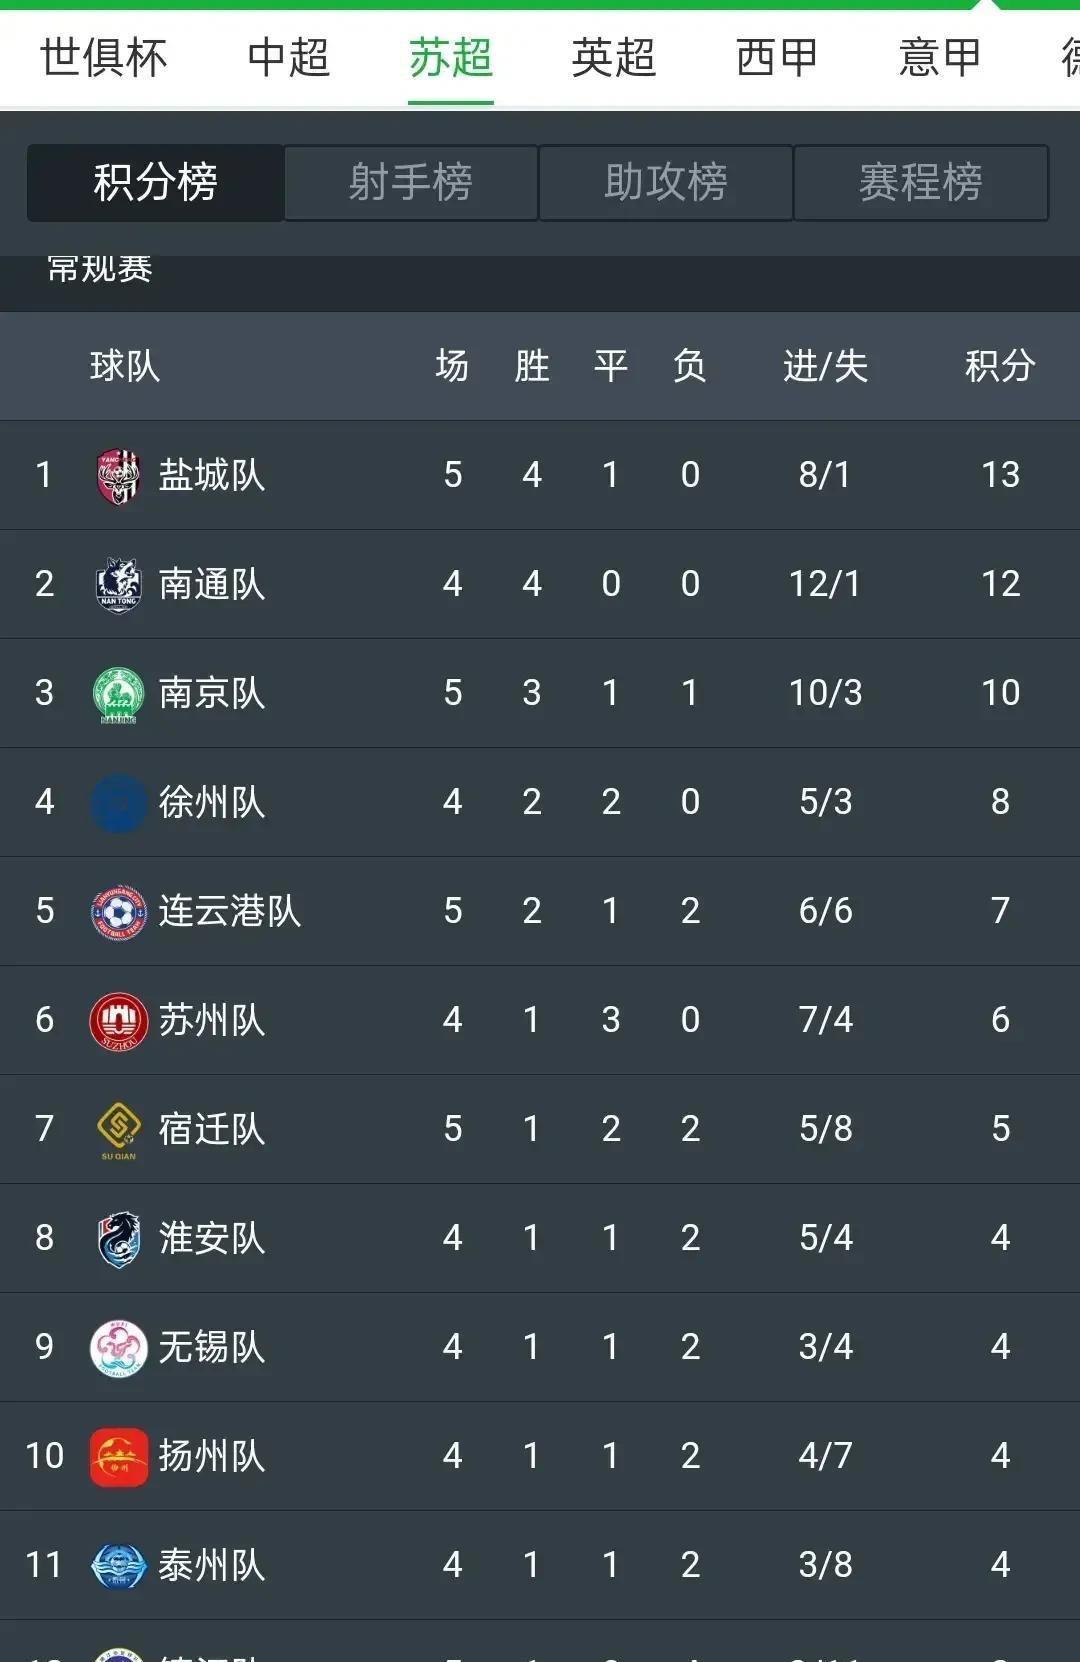
Task: Switch to the 射手榜 tab
Action: tap(411, 183)
